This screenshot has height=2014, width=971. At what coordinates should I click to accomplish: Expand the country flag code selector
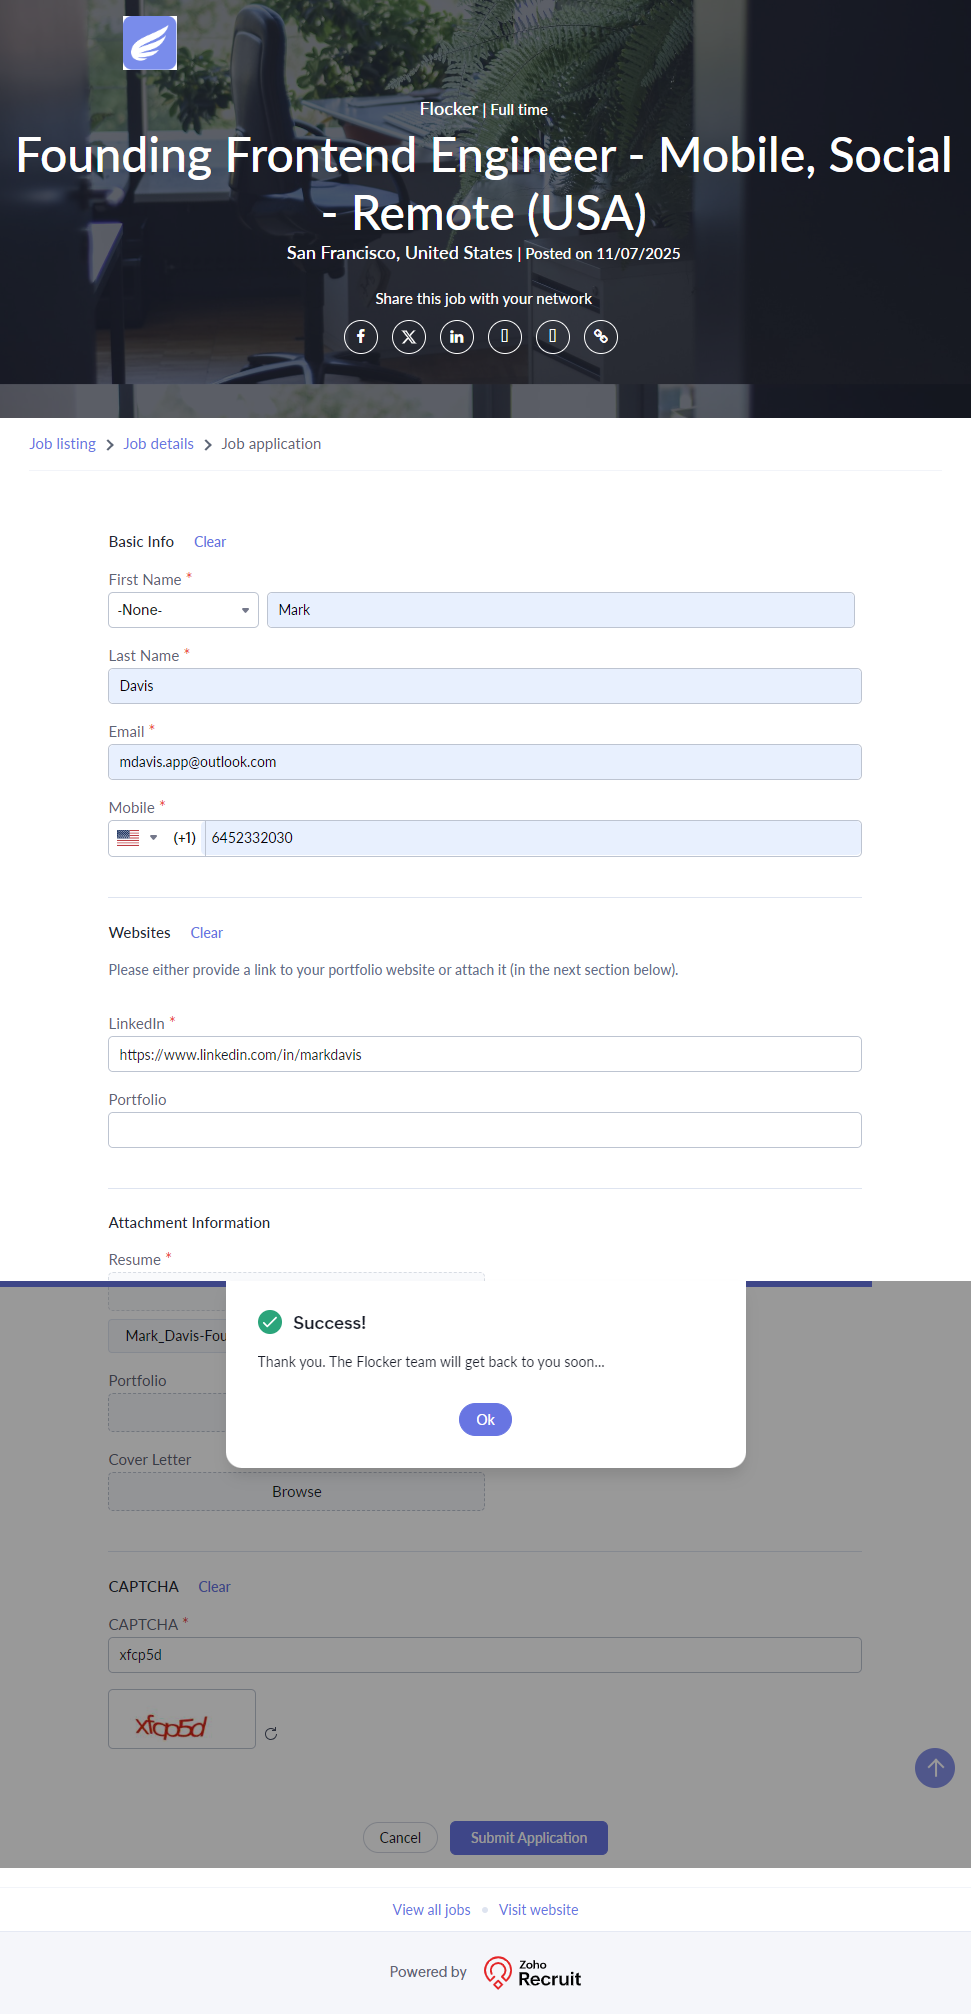pyautogui.click(x=137, y=838)
